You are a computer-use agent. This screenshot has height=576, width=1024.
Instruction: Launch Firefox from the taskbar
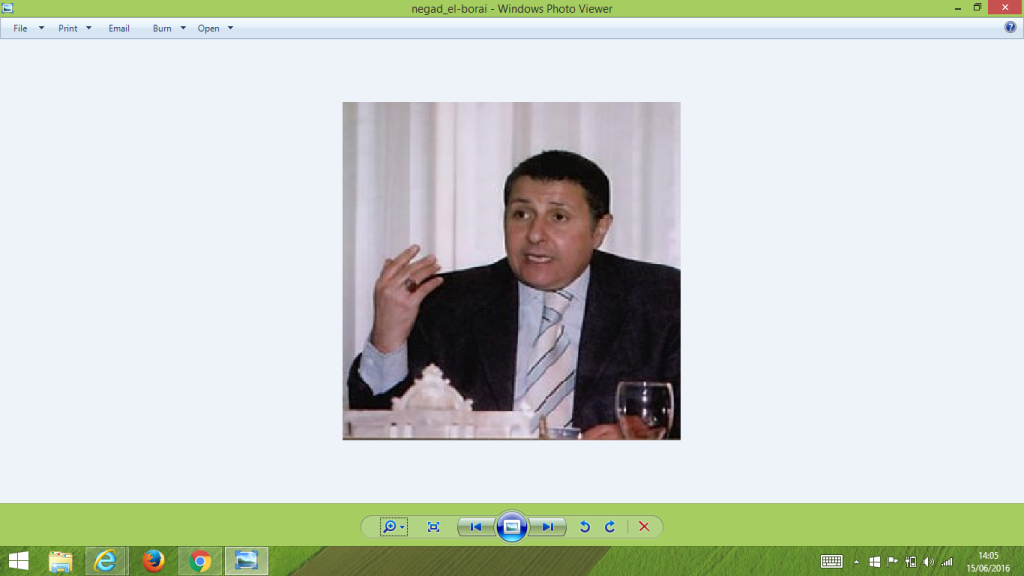click(153, 561)
